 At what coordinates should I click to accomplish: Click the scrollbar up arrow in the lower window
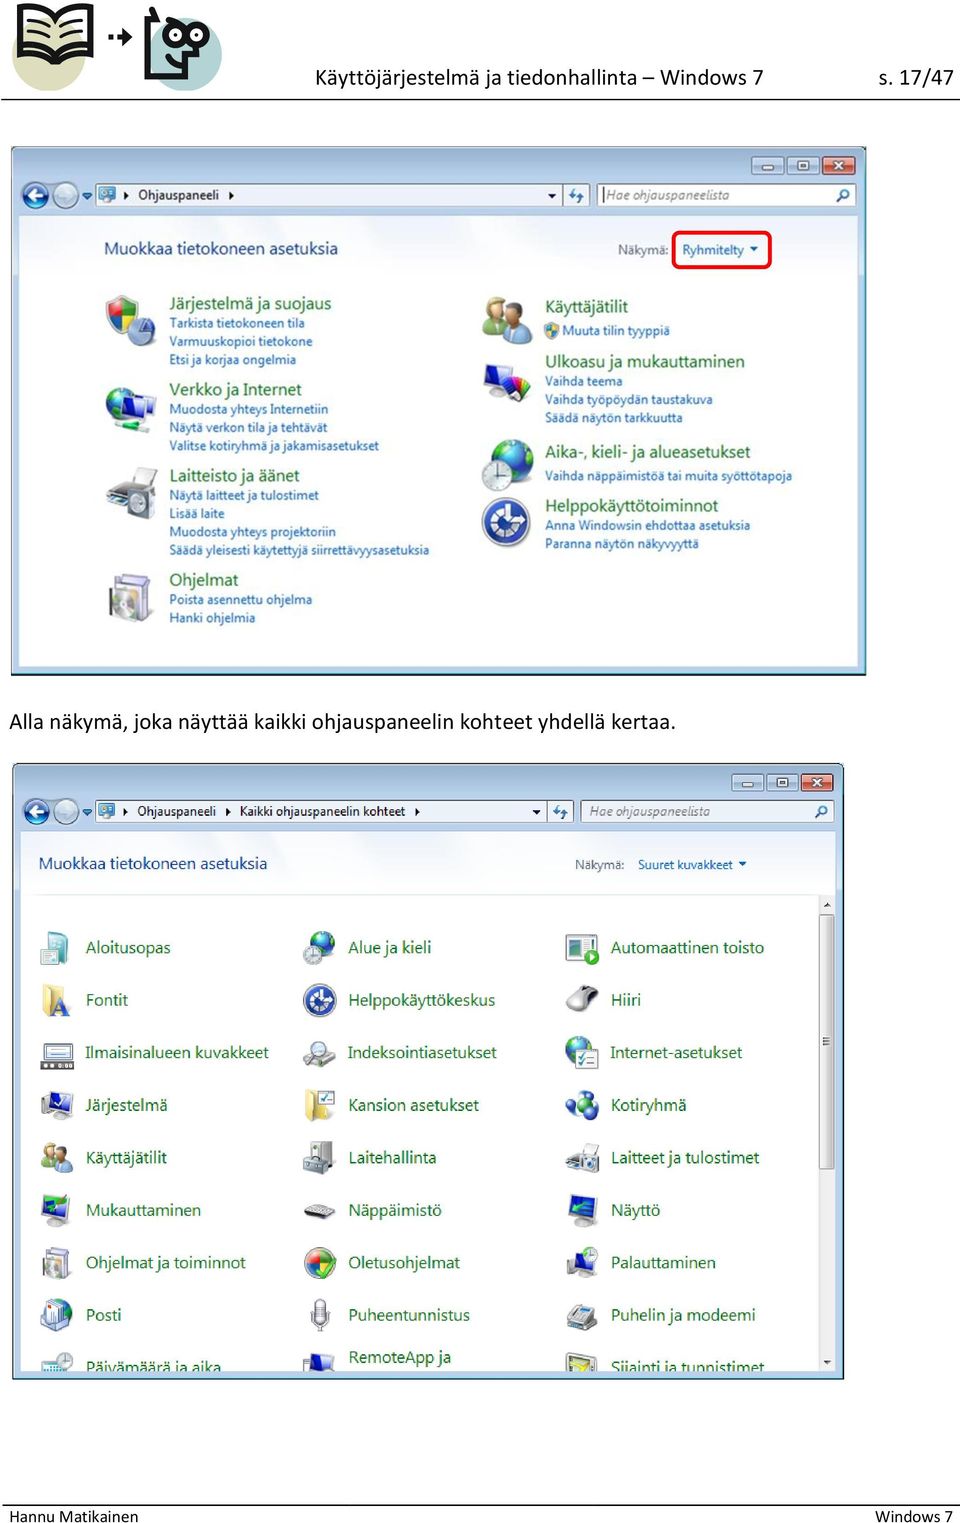[x=827, y=905]
